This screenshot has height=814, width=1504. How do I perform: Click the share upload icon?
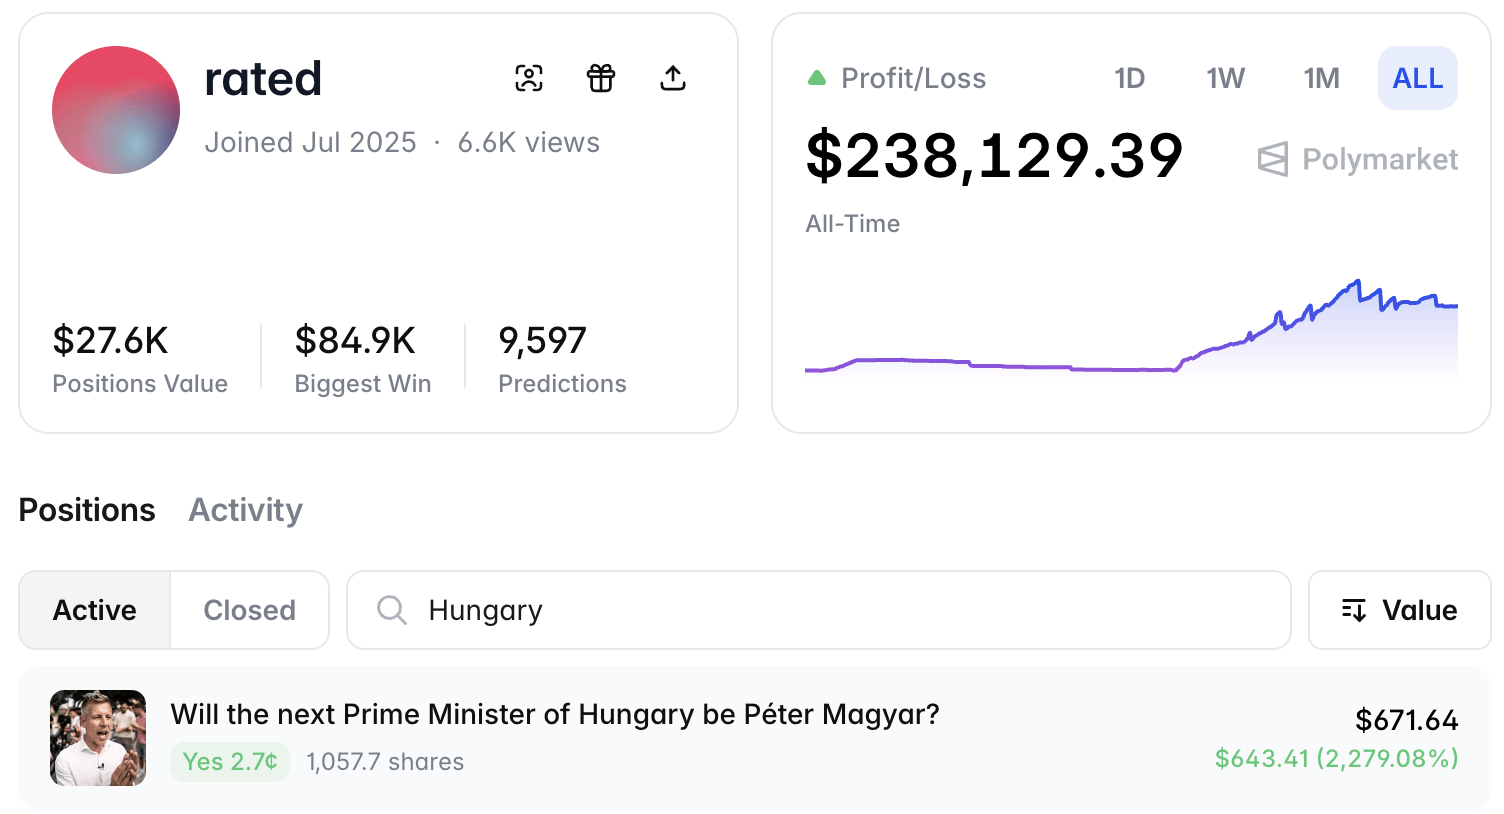point(673,78)
